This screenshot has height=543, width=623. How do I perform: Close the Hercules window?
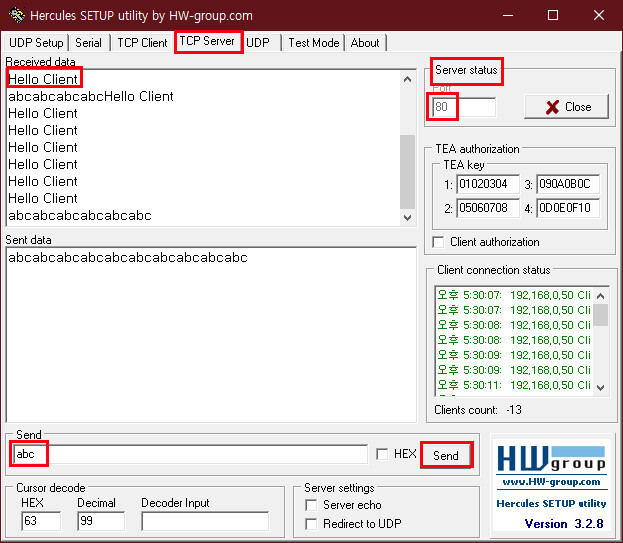tap(599, 15)
